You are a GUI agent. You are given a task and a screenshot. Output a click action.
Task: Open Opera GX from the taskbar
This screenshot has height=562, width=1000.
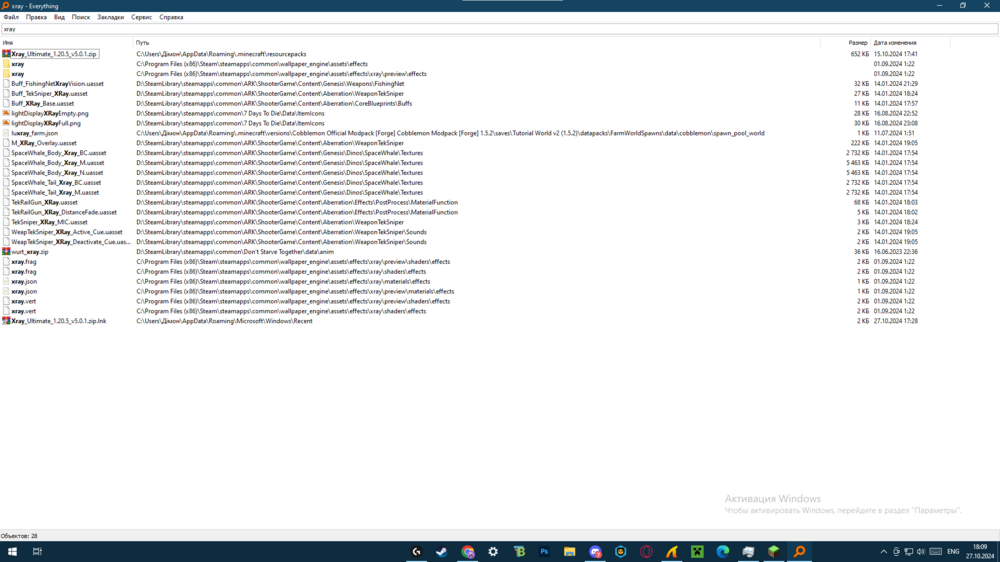646,552
